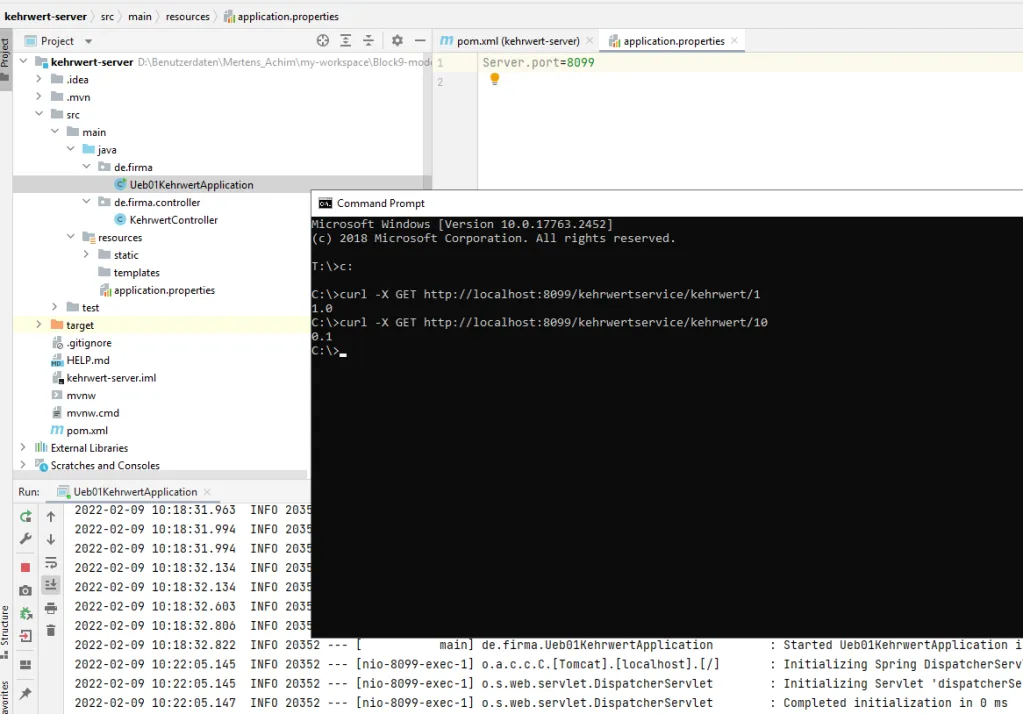Screen dimensions: 1023x714
Task: Click Server.port=8099 line in editor
Action: point(538,63)
